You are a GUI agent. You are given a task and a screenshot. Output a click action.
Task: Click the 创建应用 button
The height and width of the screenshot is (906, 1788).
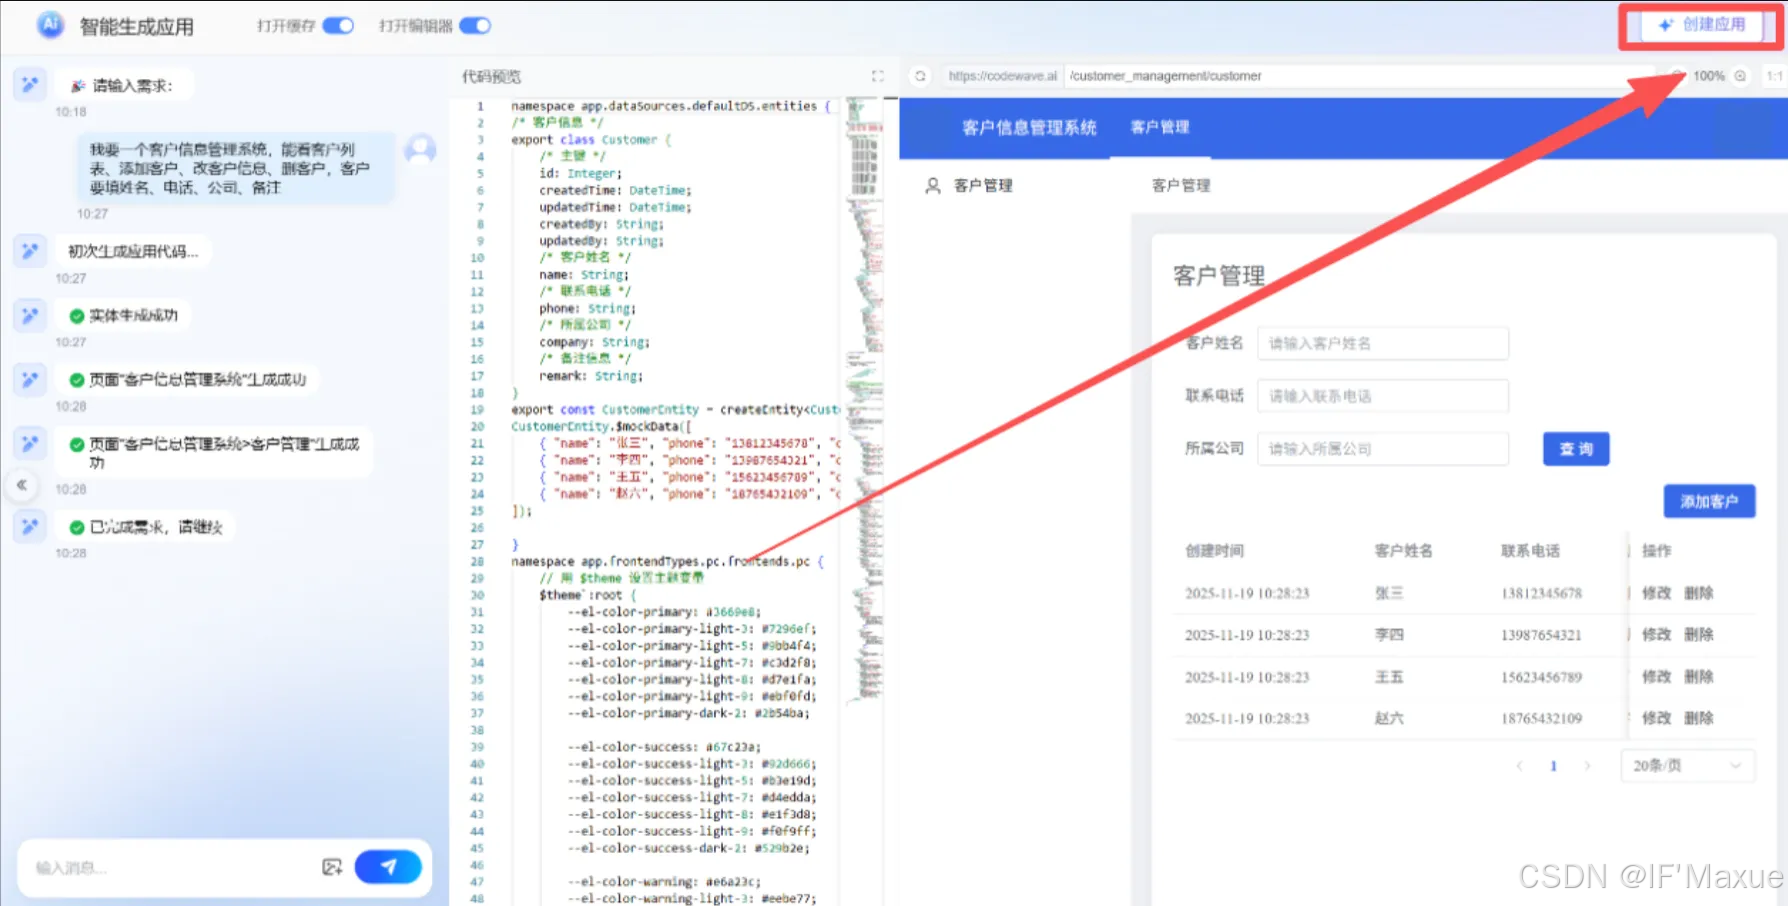click(1701, 25)
